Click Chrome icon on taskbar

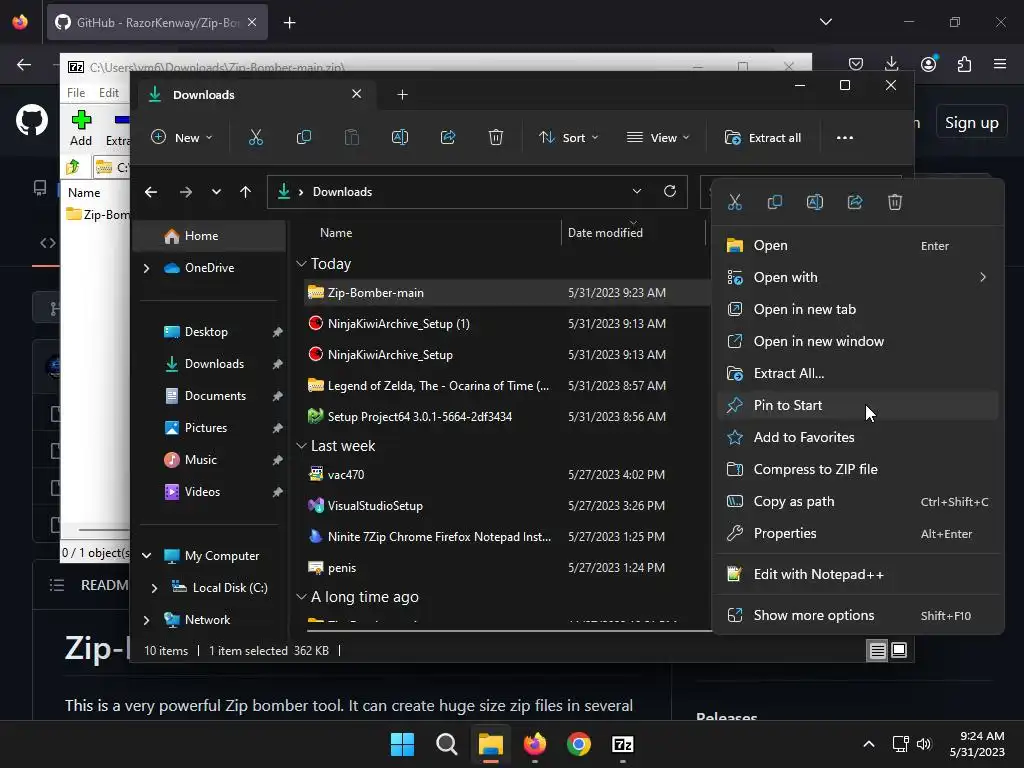579,744
